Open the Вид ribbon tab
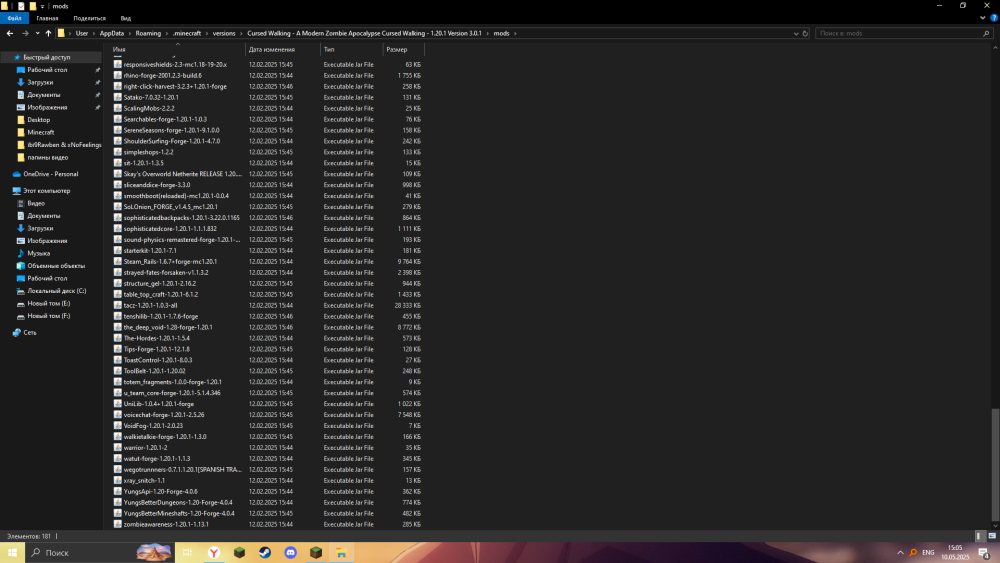This screenshot has height=563, width=1000. [x=126, y=18]
